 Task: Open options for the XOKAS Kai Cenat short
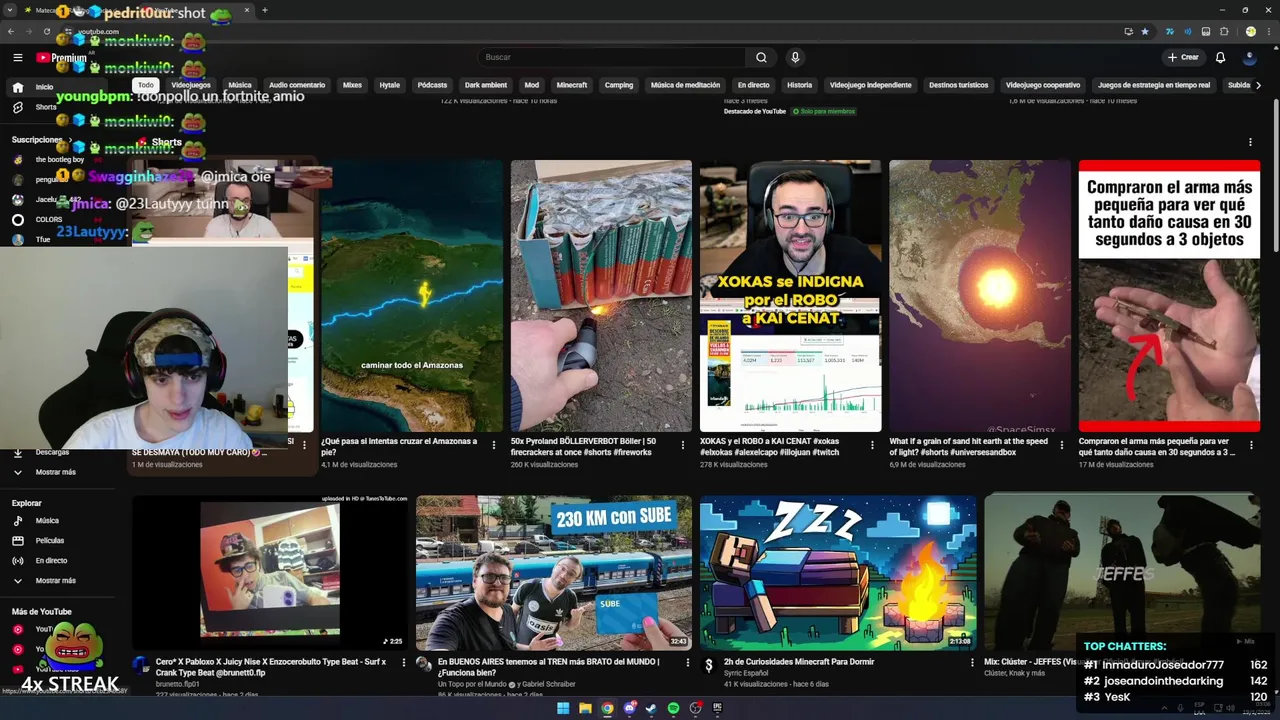(x=873, y=446)
